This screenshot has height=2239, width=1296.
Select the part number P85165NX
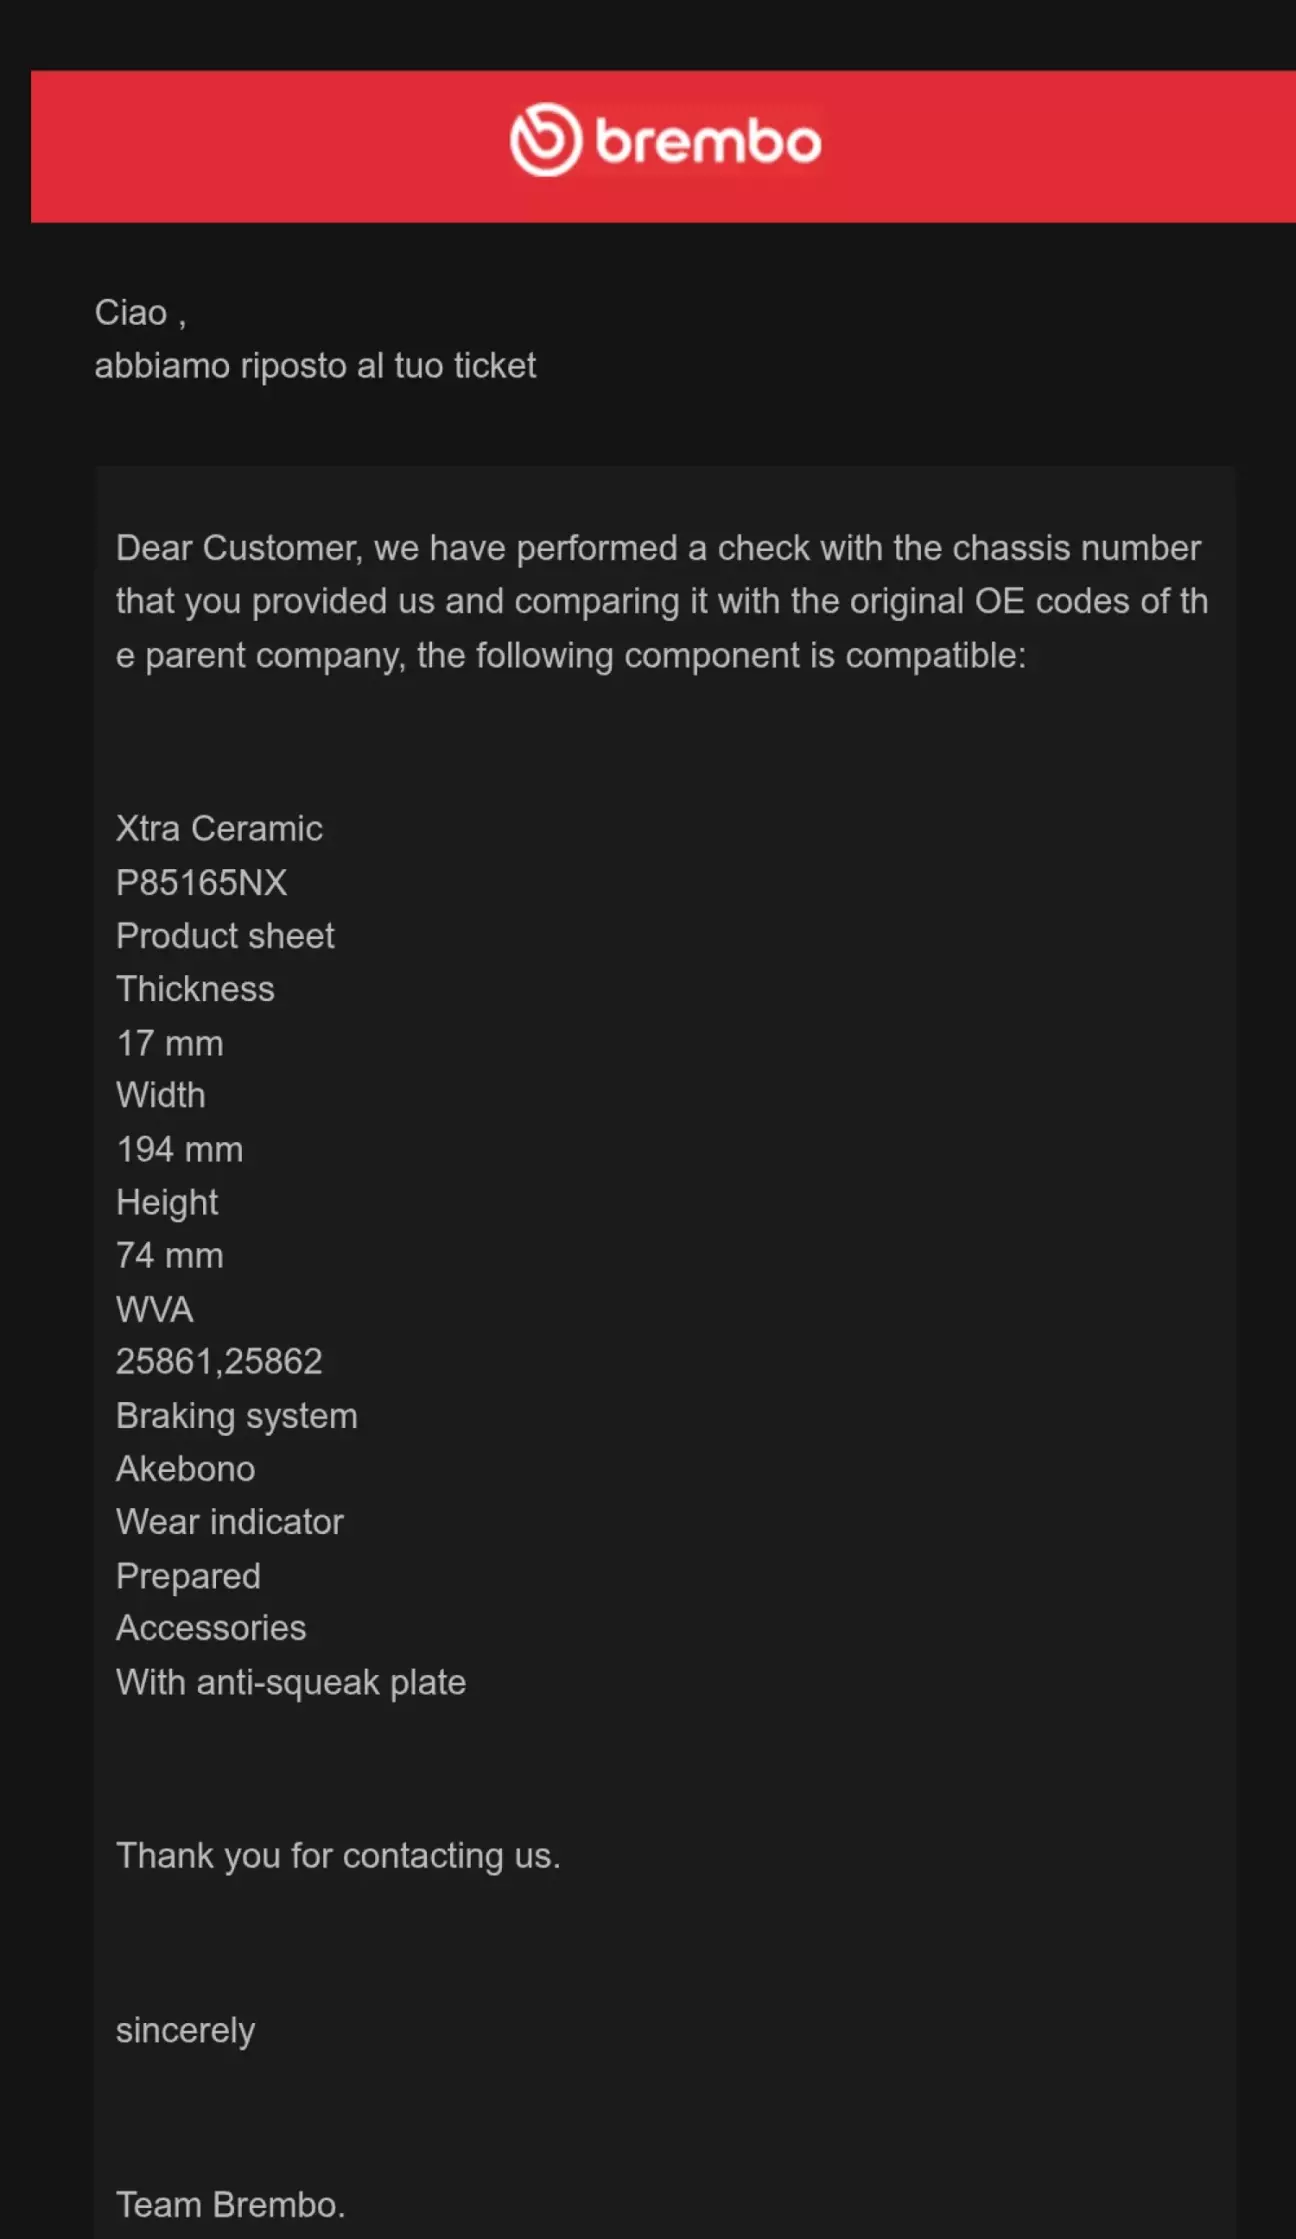click(x=201, y=883)
